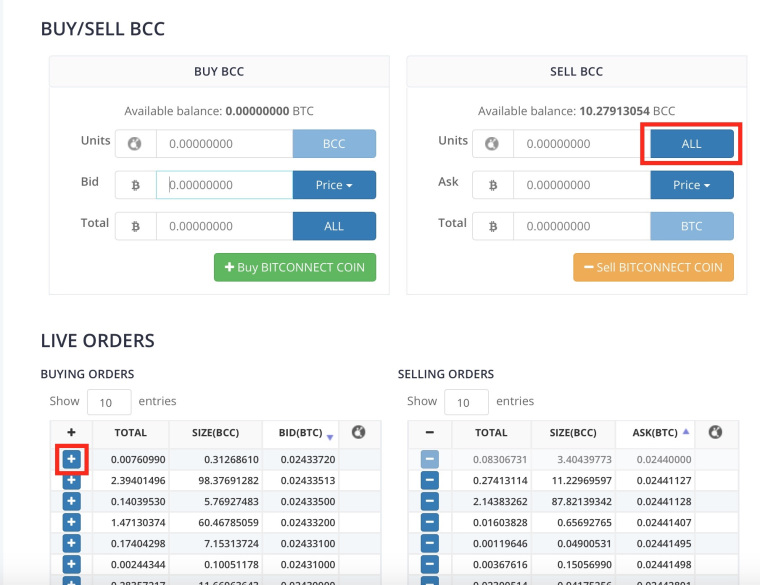Click bitcoin symbol beside Ask field
The width and height of the screenshot is (760, 585).
[492, 185]
